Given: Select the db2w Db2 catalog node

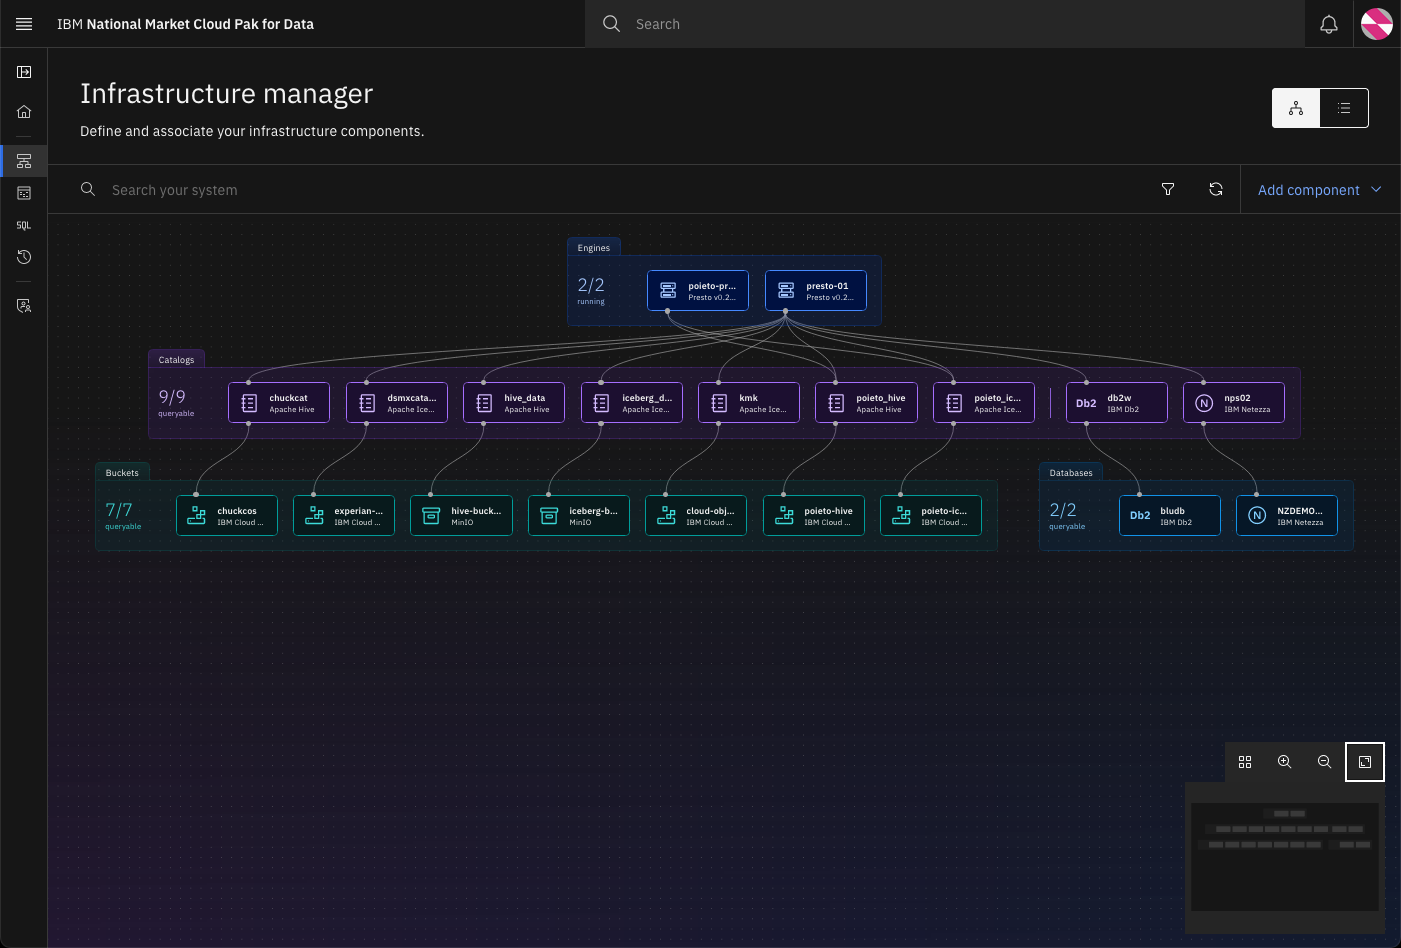Looking at the screenshot, I should point(1117,403).
